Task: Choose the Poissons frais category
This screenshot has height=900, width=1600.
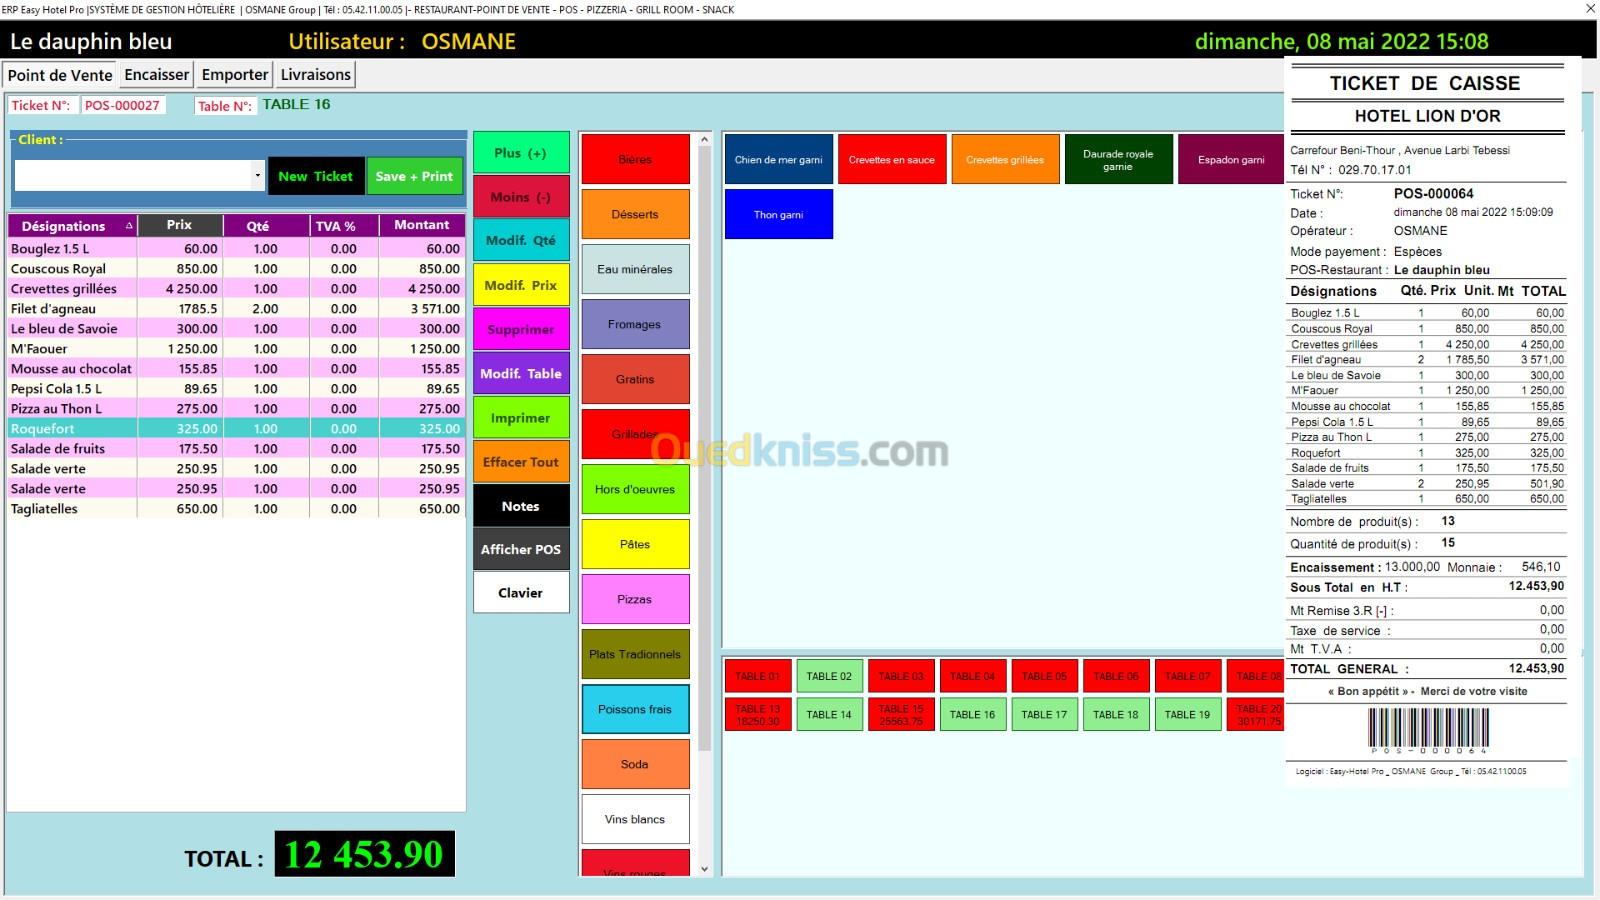Action: pos(635,709)
